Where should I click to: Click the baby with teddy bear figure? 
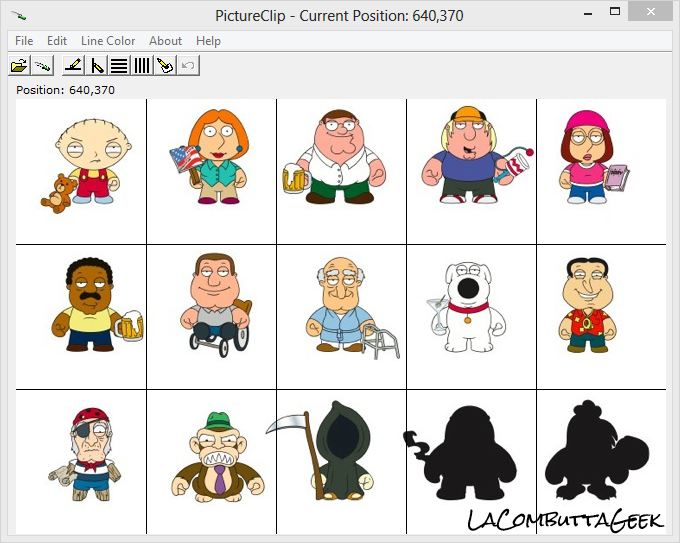pyautogui.click(x=86, y=167)
